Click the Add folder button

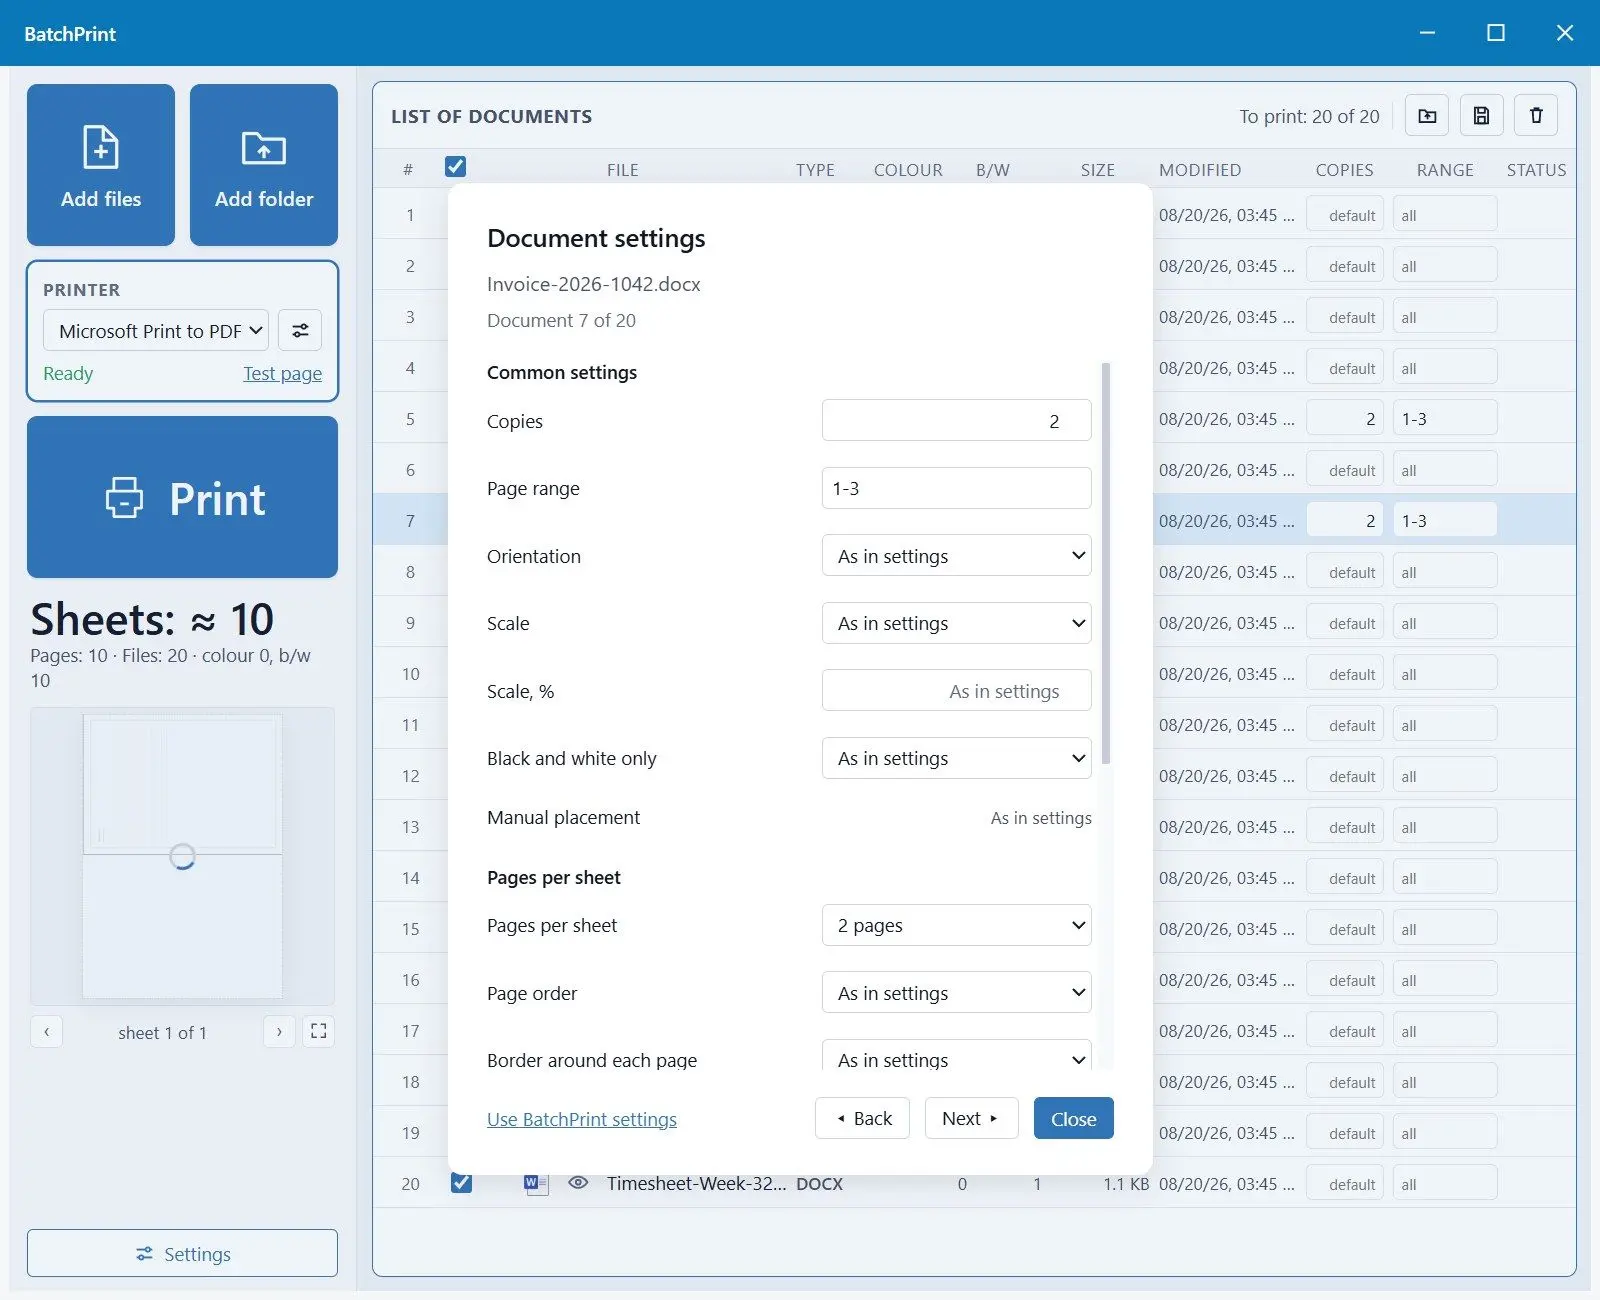pos(264,165)
